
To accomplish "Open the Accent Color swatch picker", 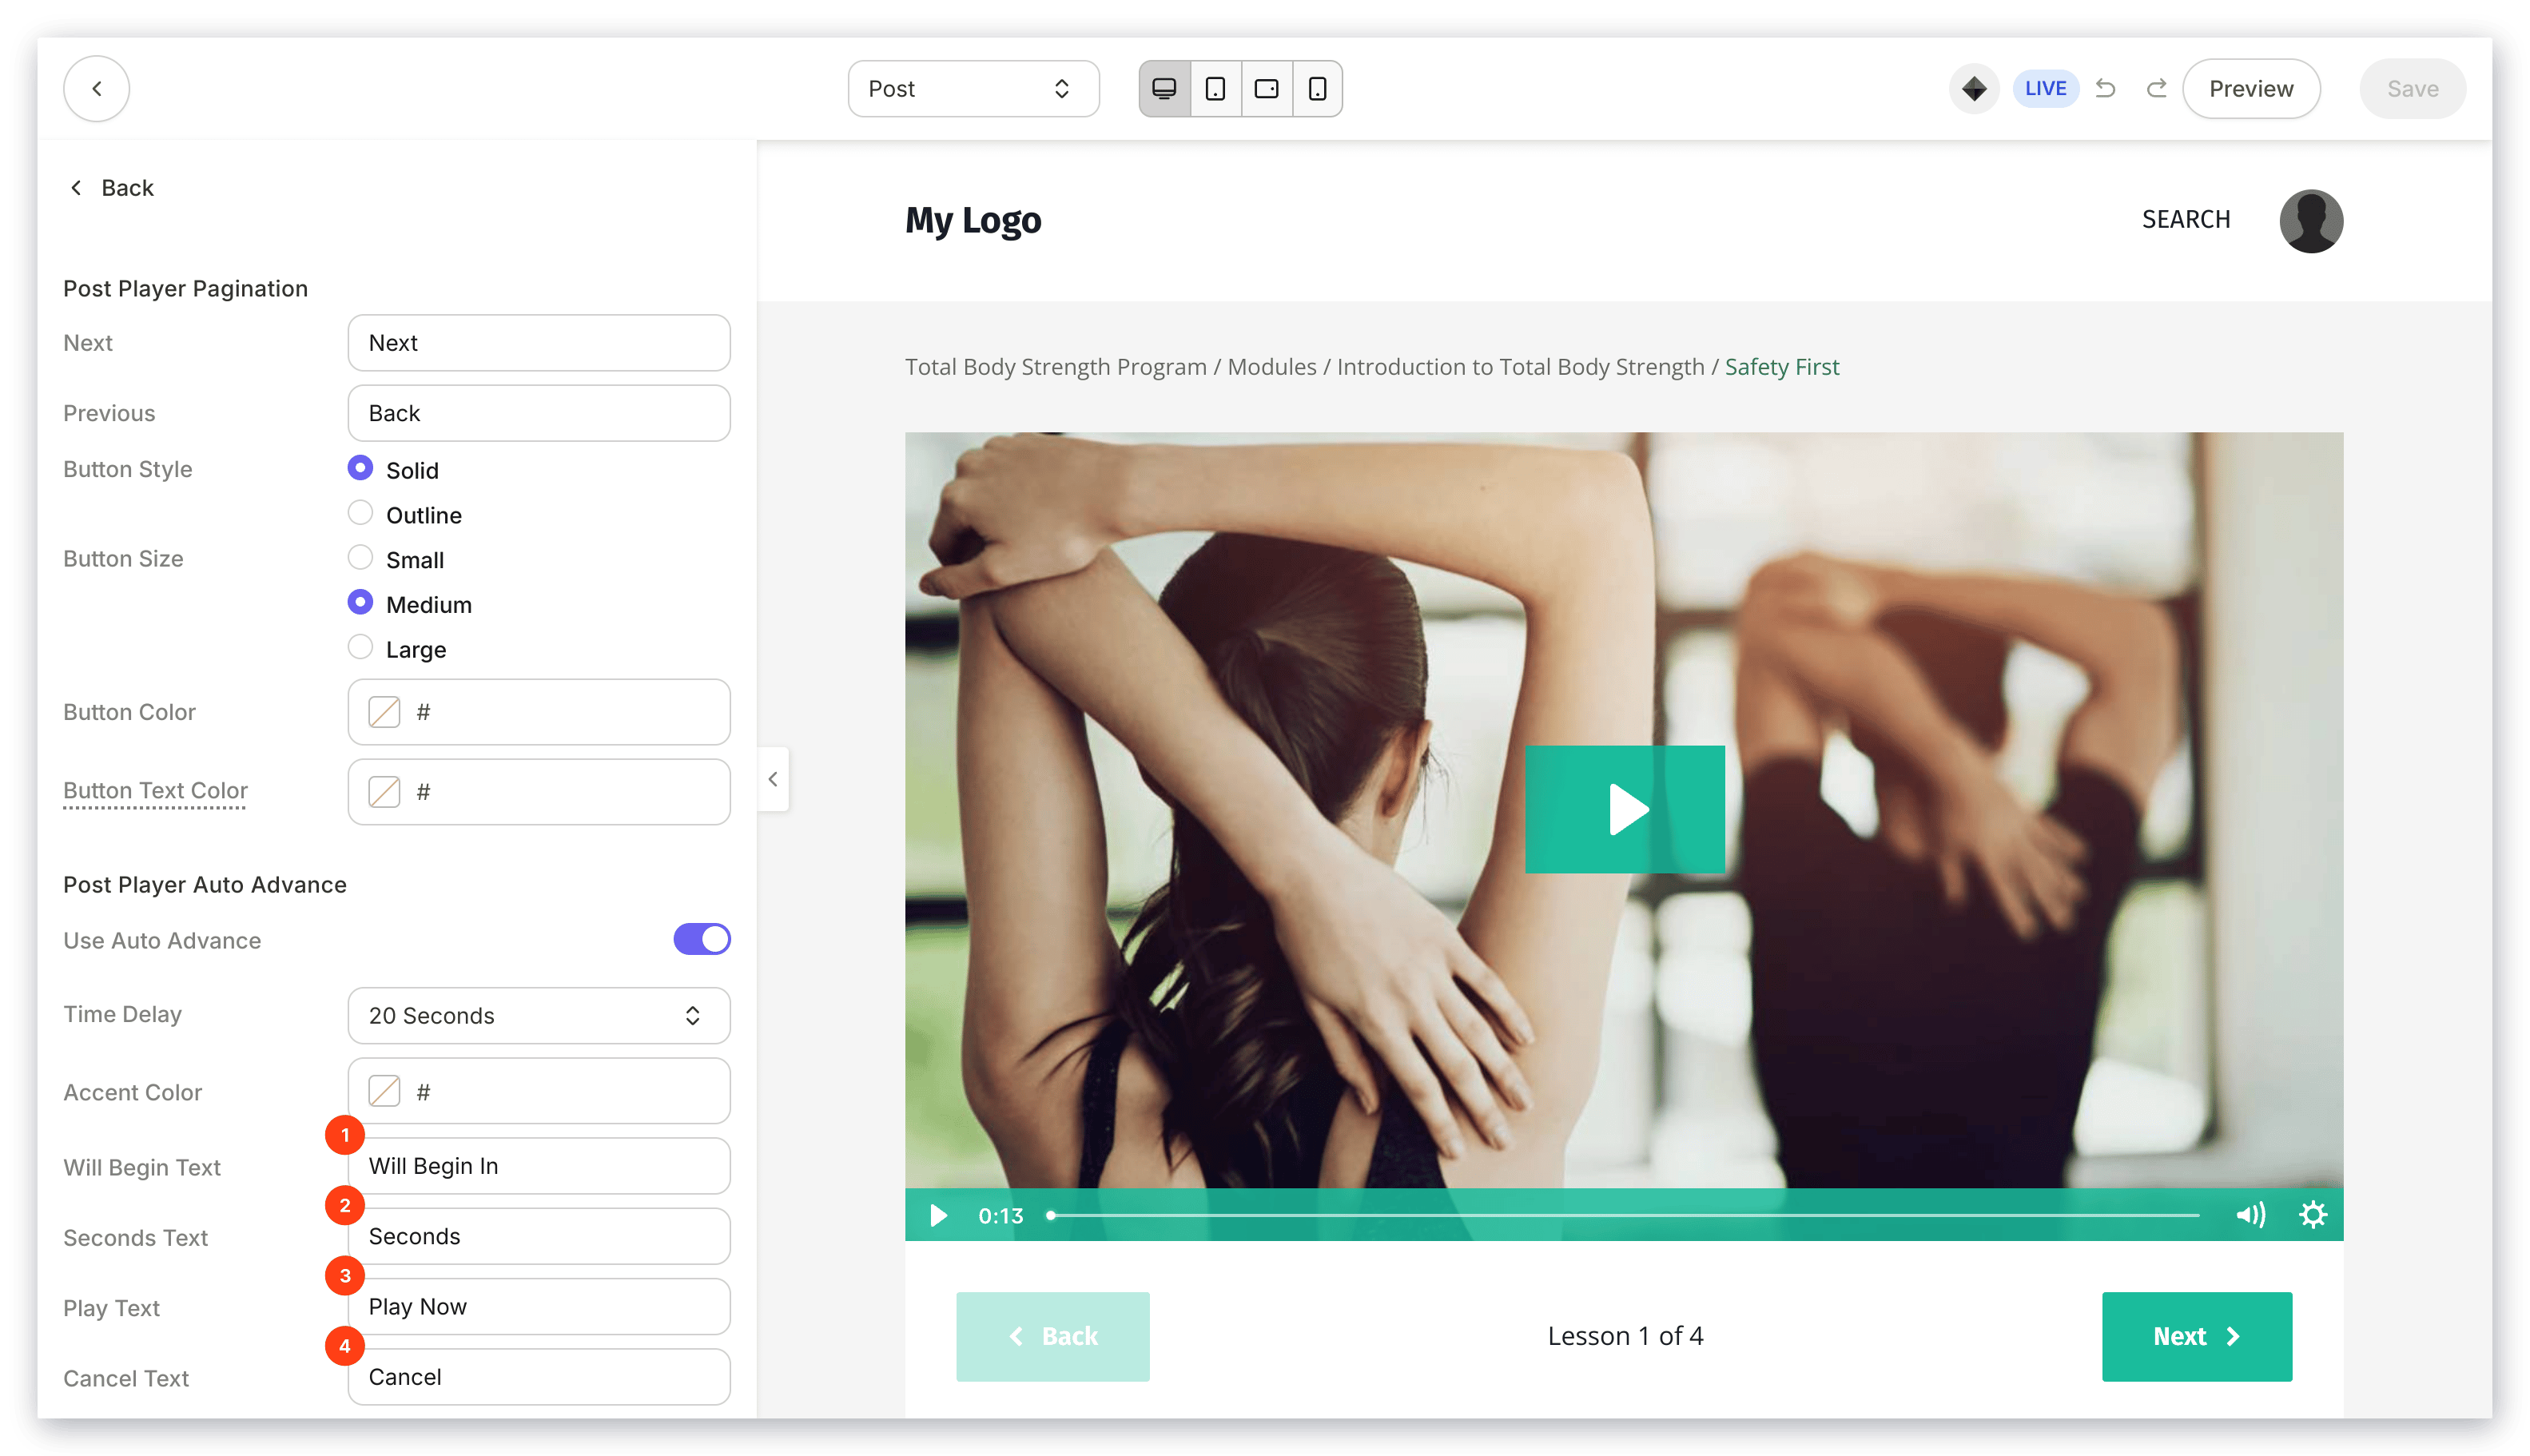I will (384, 1091).
